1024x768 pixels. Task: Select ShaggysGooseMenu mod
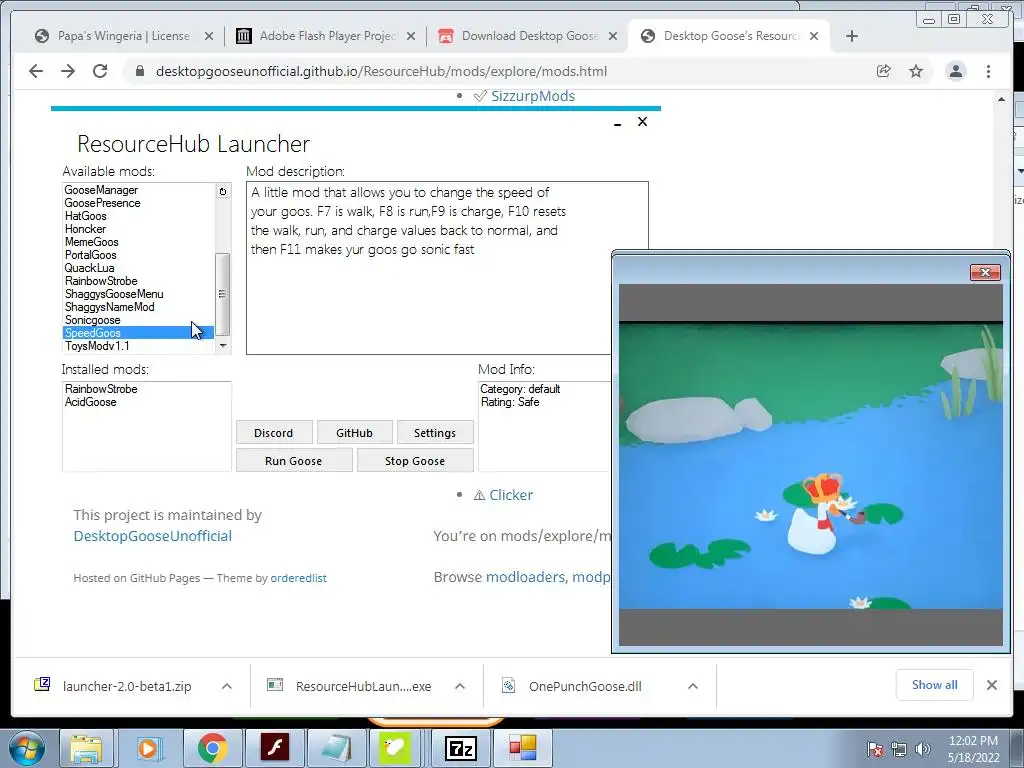coord(114,295)
